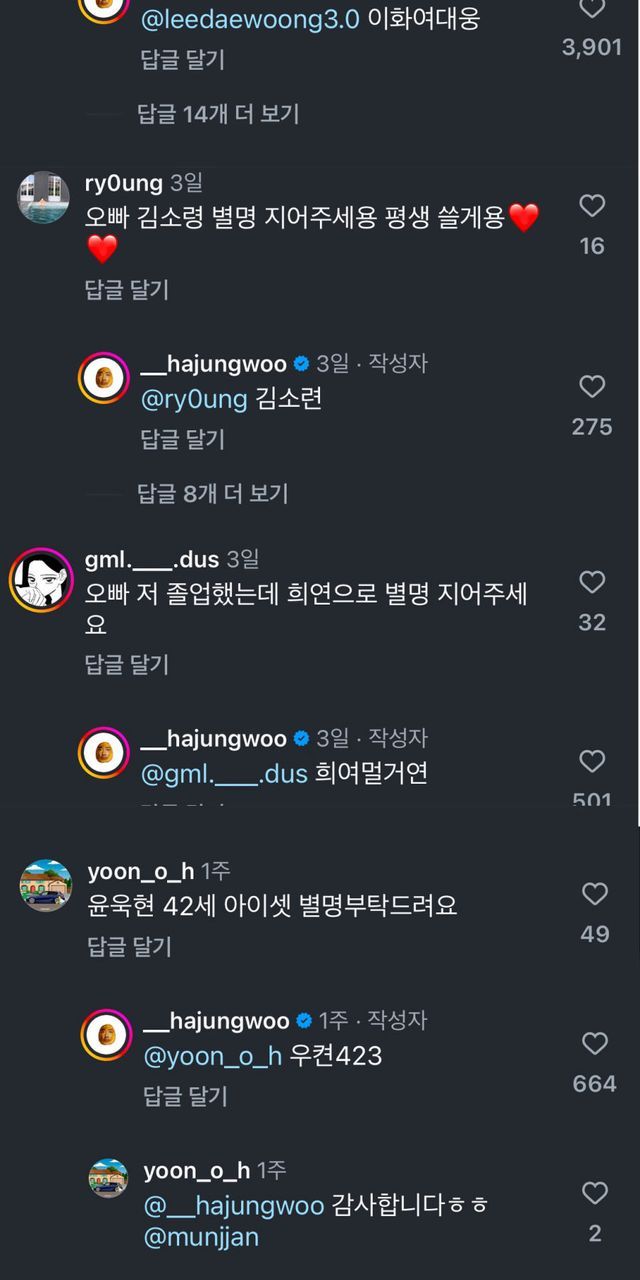Screen dimensions: 640x1280
Task: Tap the @yoon_o_h mention in 우켠423 reply
Action: click(x=213, y=1056)
